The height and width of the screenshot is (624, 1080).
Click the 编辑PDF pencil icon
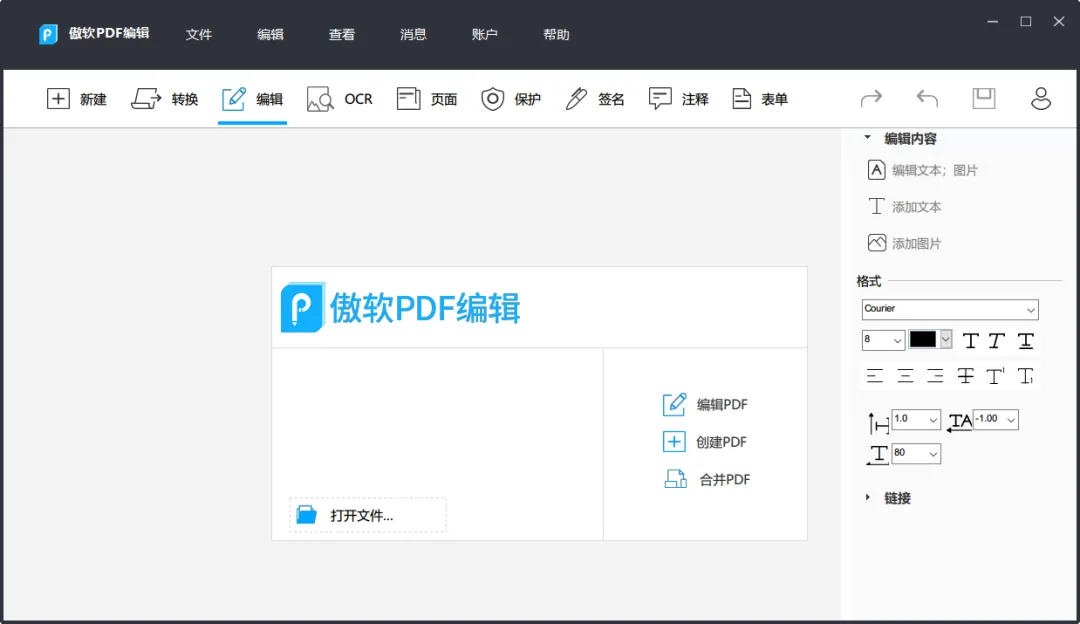click(x=674, y=404)
